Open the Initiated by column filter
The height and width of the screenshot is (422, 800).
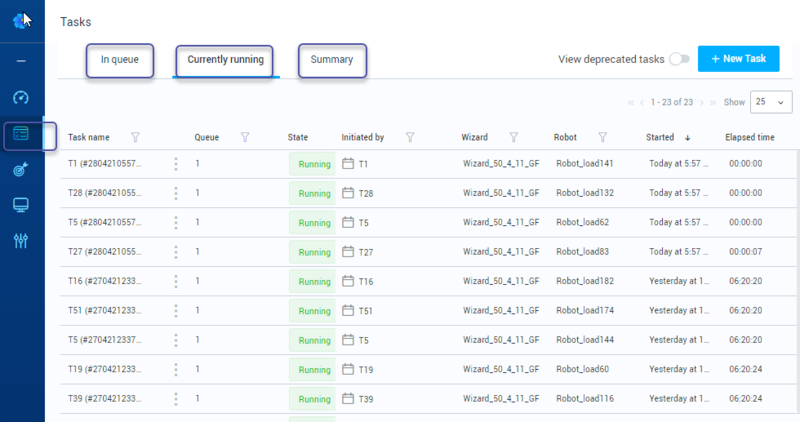tap(410, 137)
